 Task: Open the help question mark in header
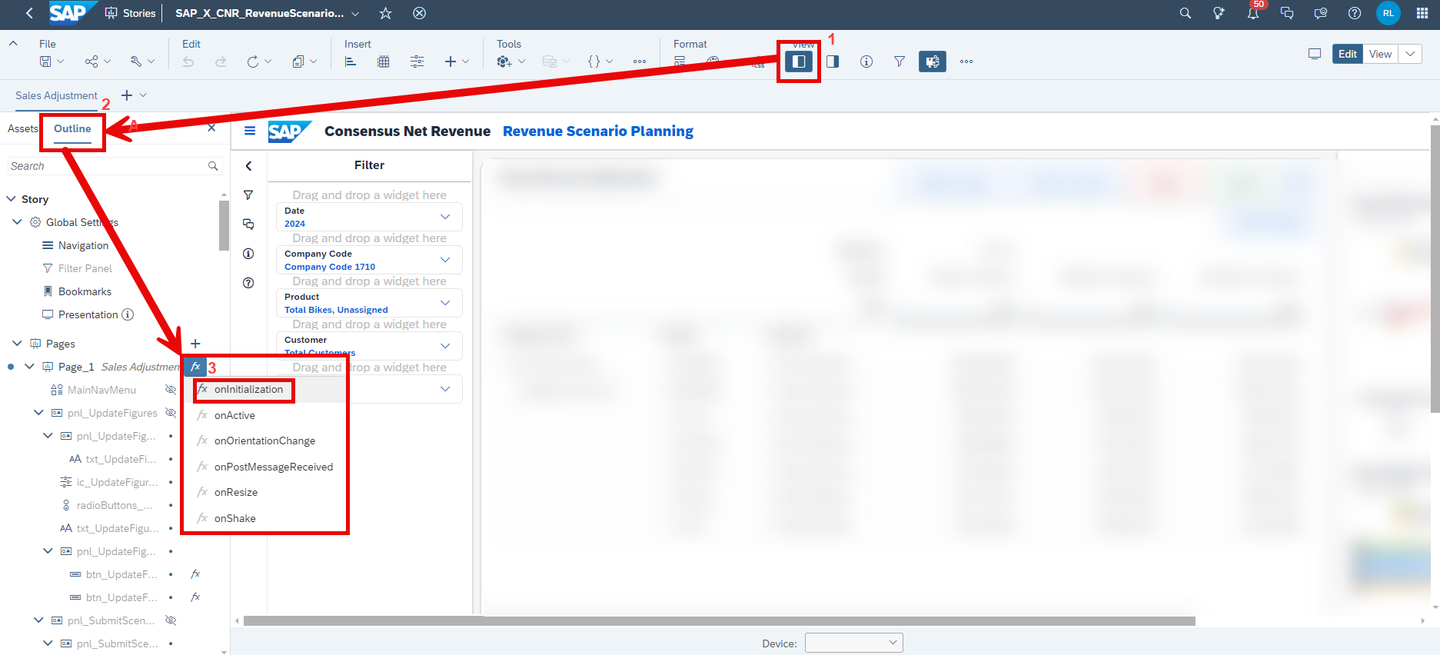1354,13
